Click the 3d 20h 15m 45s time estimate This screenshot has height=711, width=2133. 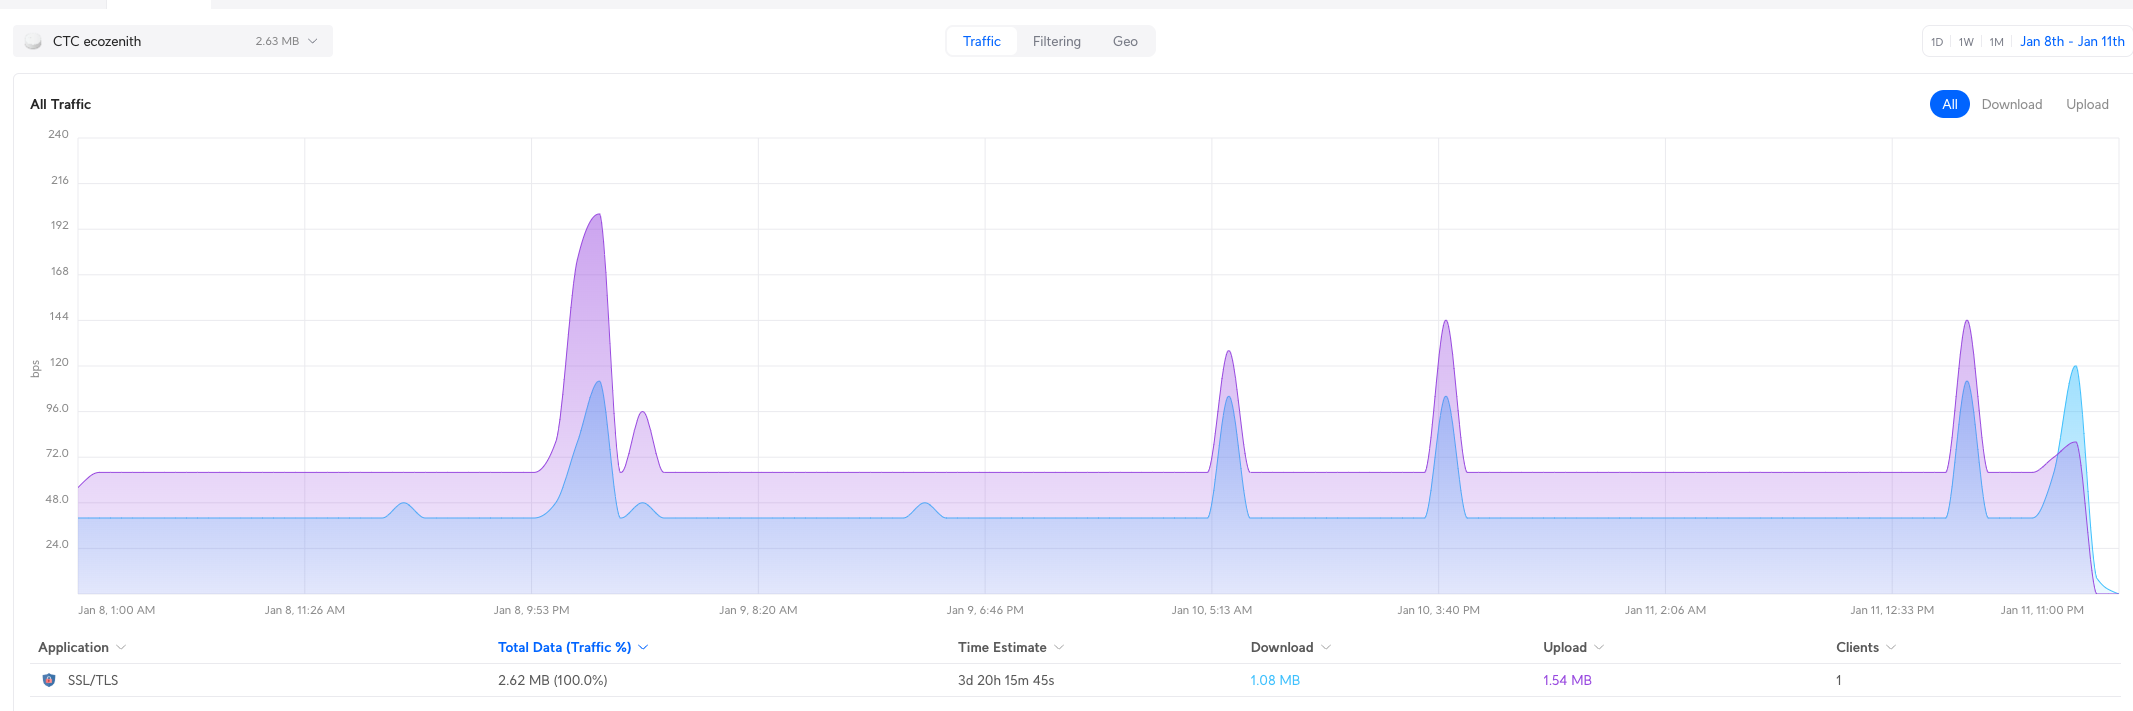click(x=1006, y=680)
